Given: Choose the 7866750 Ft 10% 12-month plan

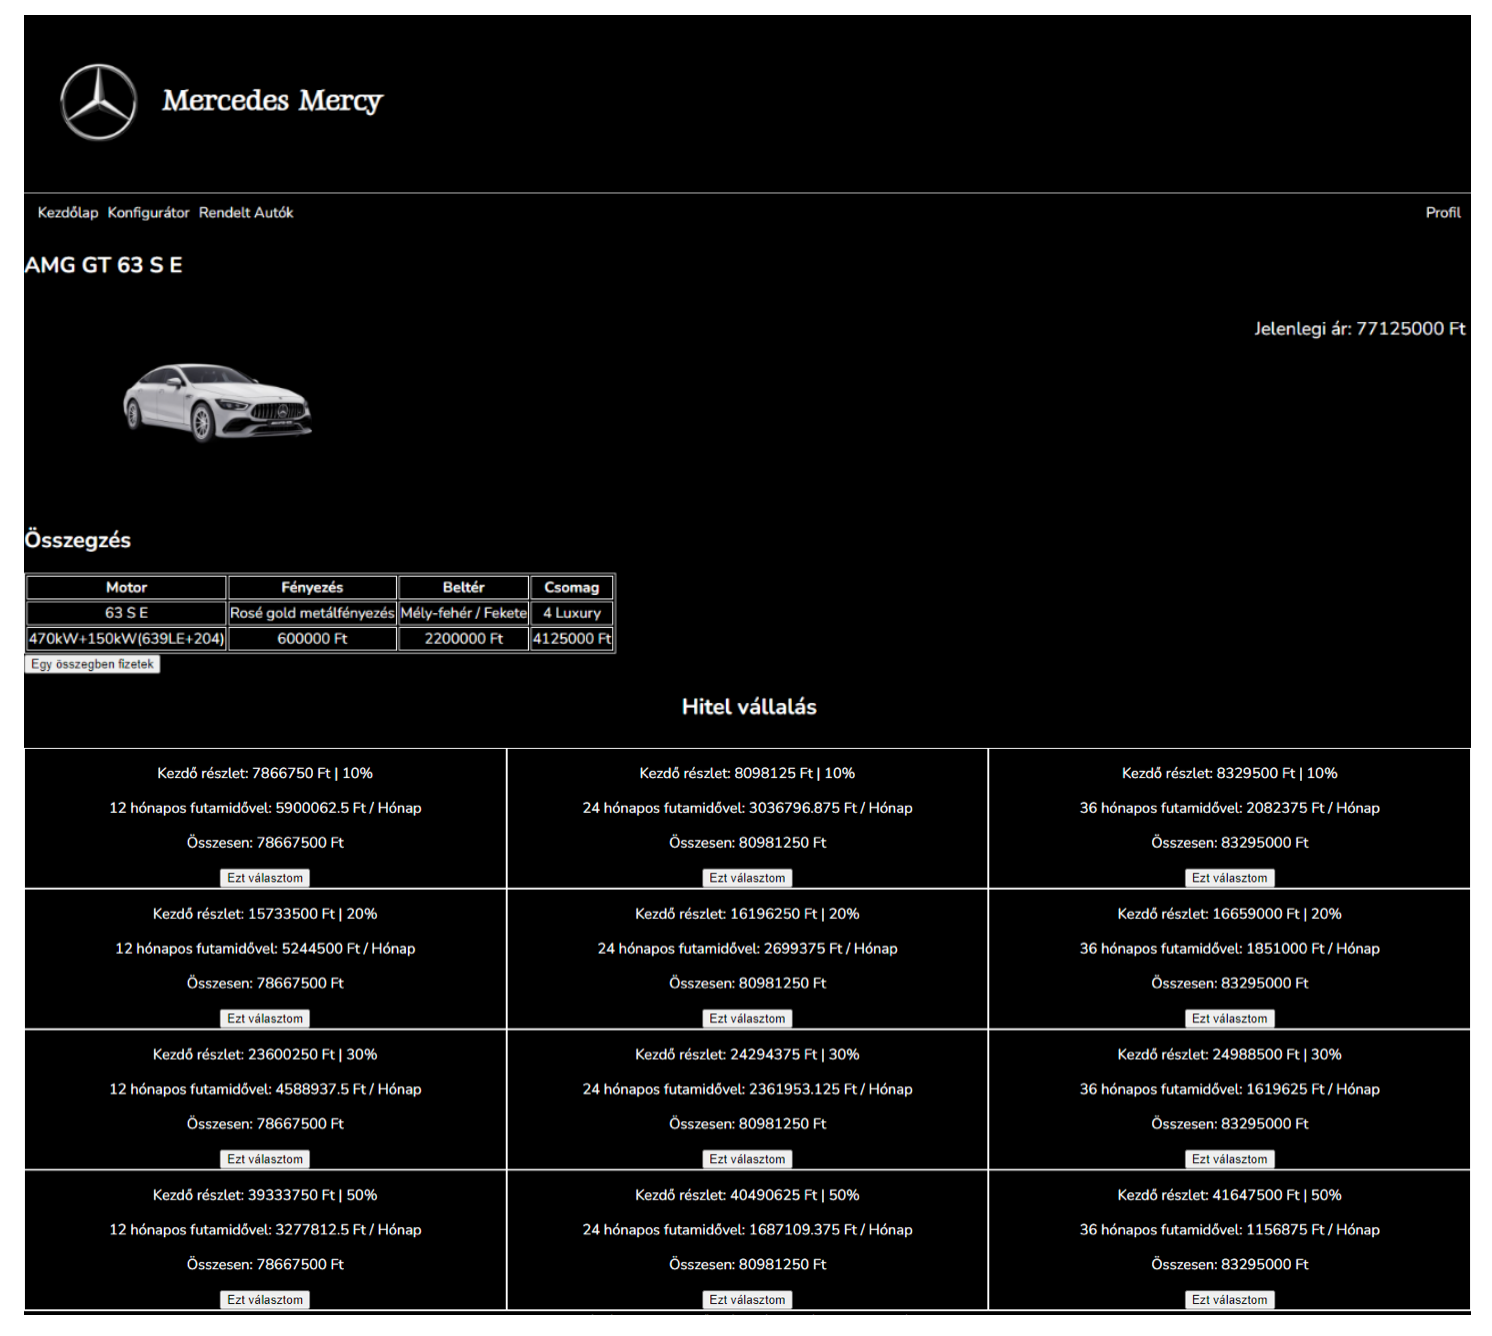Looking at the screenshot, I should 265,878.
